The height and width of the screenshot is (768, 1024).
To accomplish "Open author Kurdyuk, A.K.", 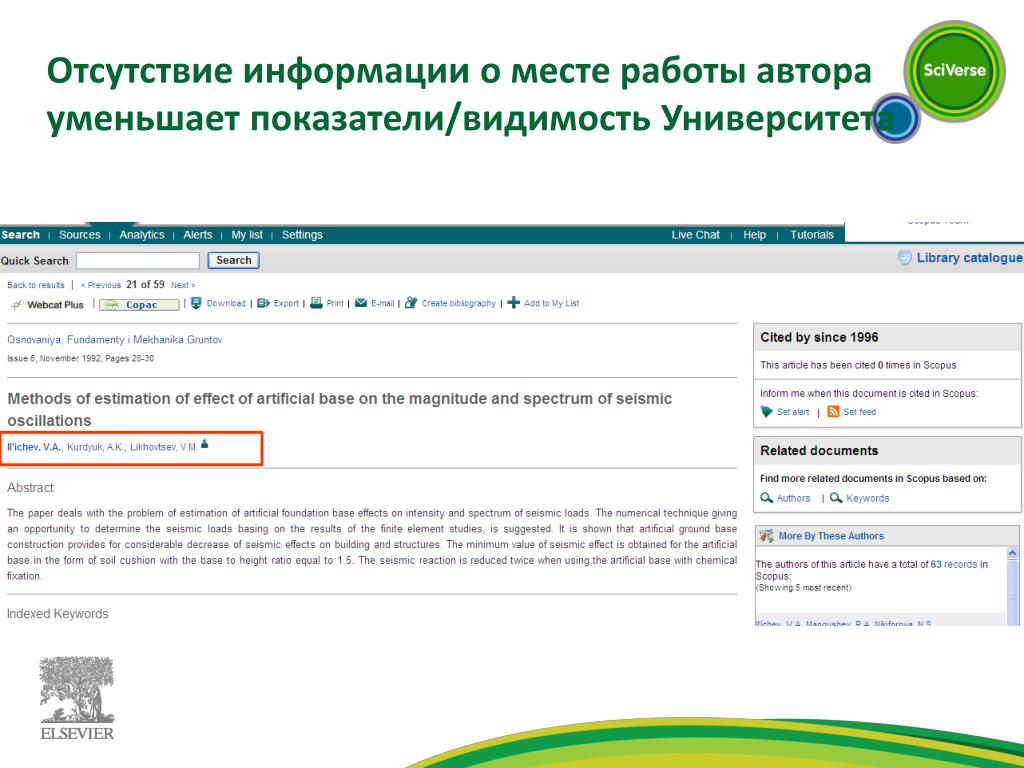I will (x=95, y=447).
